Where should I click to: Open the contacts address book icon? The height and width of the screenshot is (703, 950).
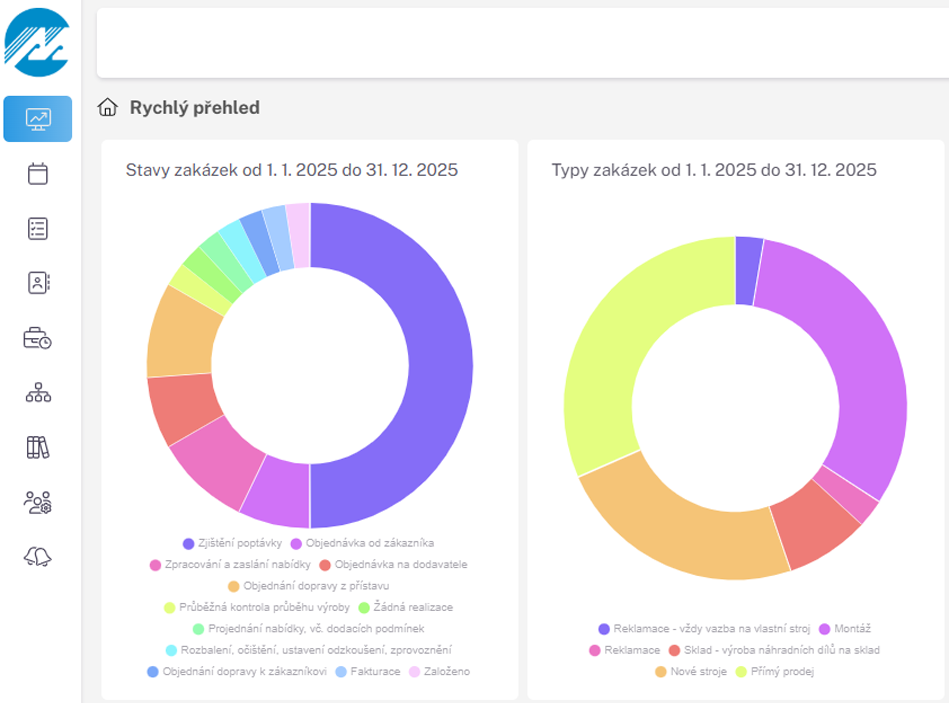(x=38, y=283)
